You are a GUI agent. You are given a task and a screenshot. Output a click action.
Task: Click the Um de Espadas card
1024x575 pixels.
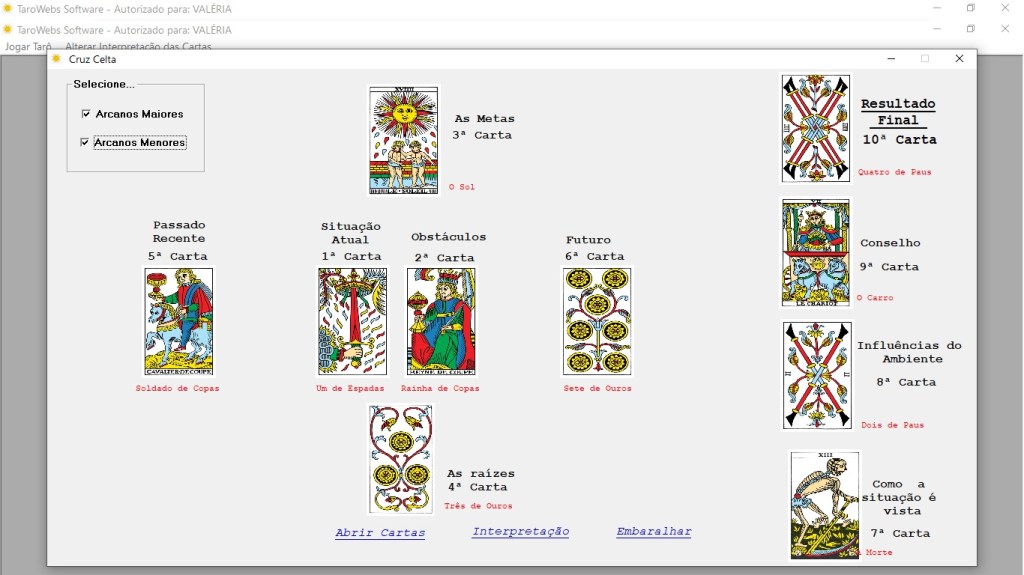coord(352,321)
